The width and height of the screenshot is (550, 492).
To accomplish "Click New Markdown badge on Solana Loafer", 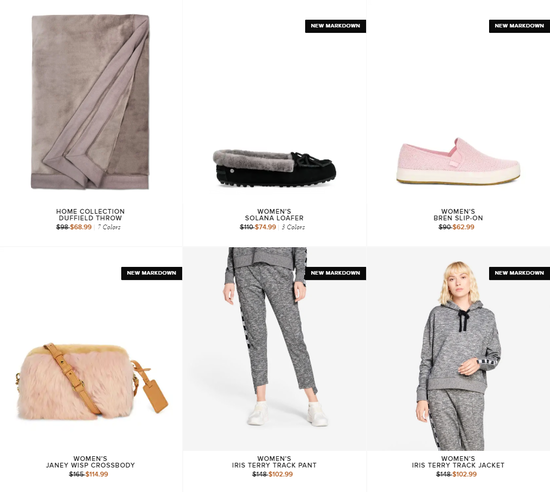I will pos(335,26).
